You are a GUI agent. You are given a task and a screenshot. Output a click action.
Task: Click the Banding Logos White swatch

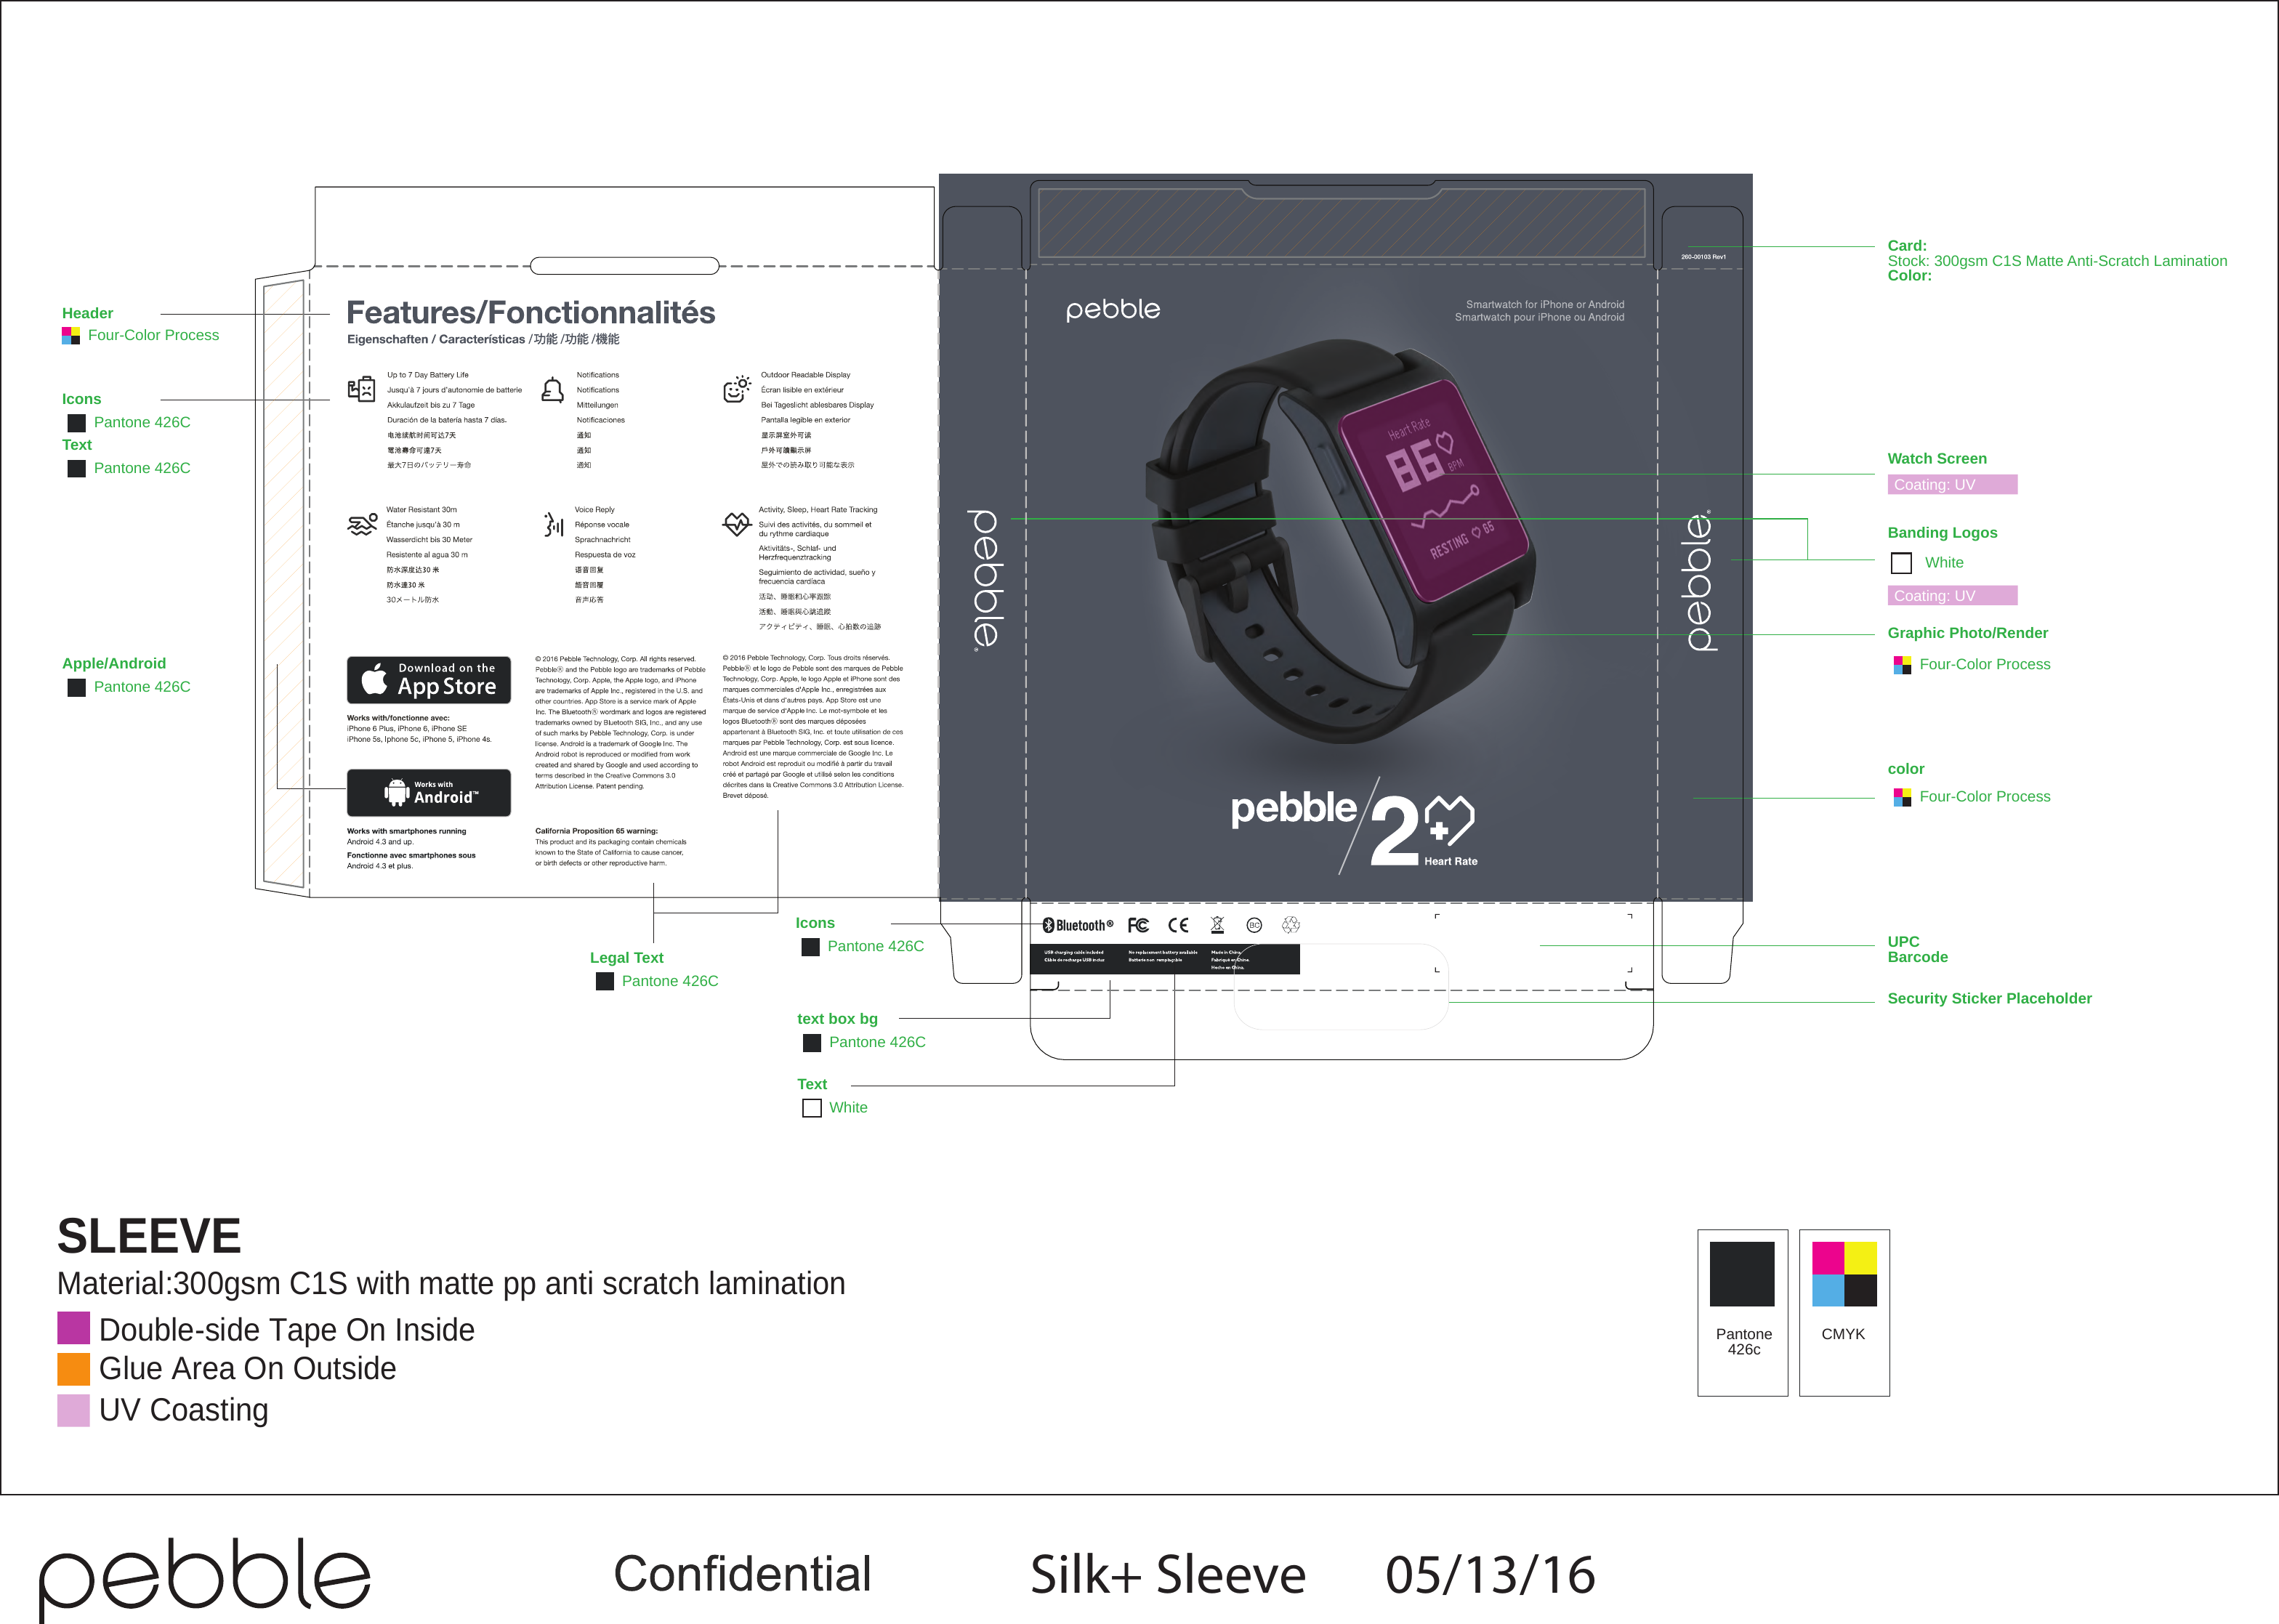1901,563
